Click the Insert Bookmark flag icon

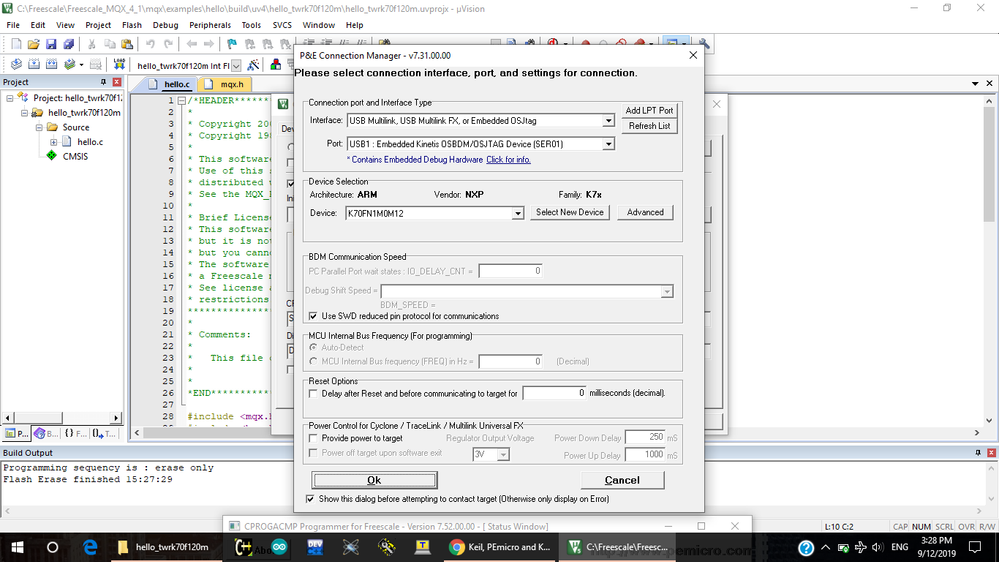[232, 44]
